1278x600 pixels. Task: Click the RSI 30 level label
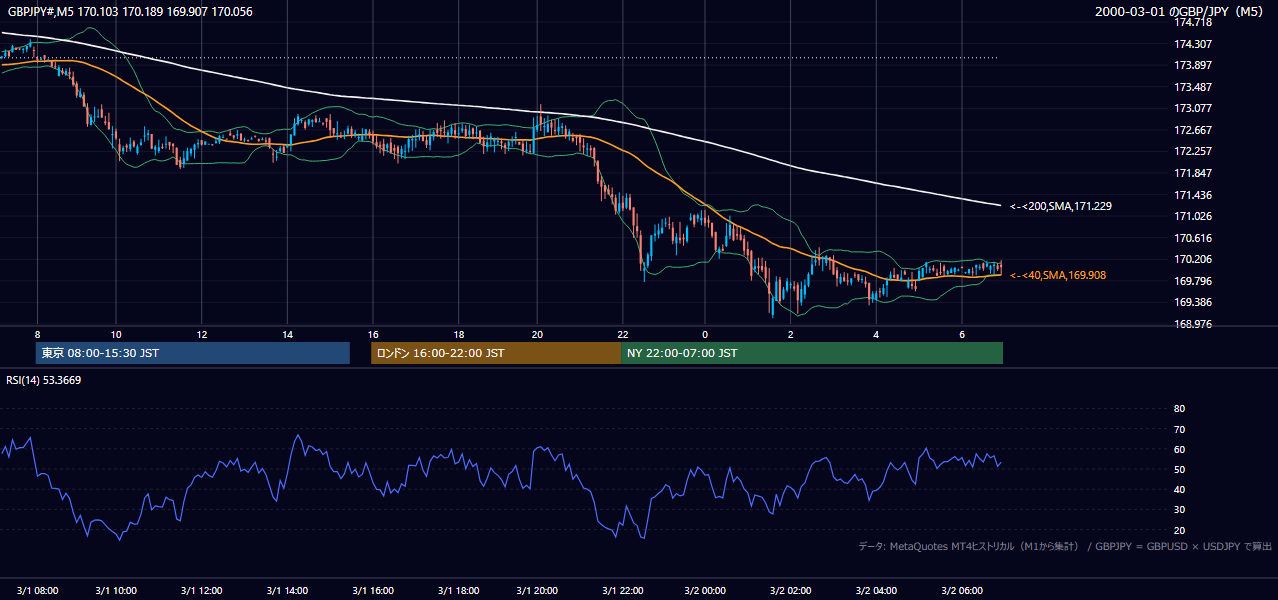click(x=1179, y=510)
